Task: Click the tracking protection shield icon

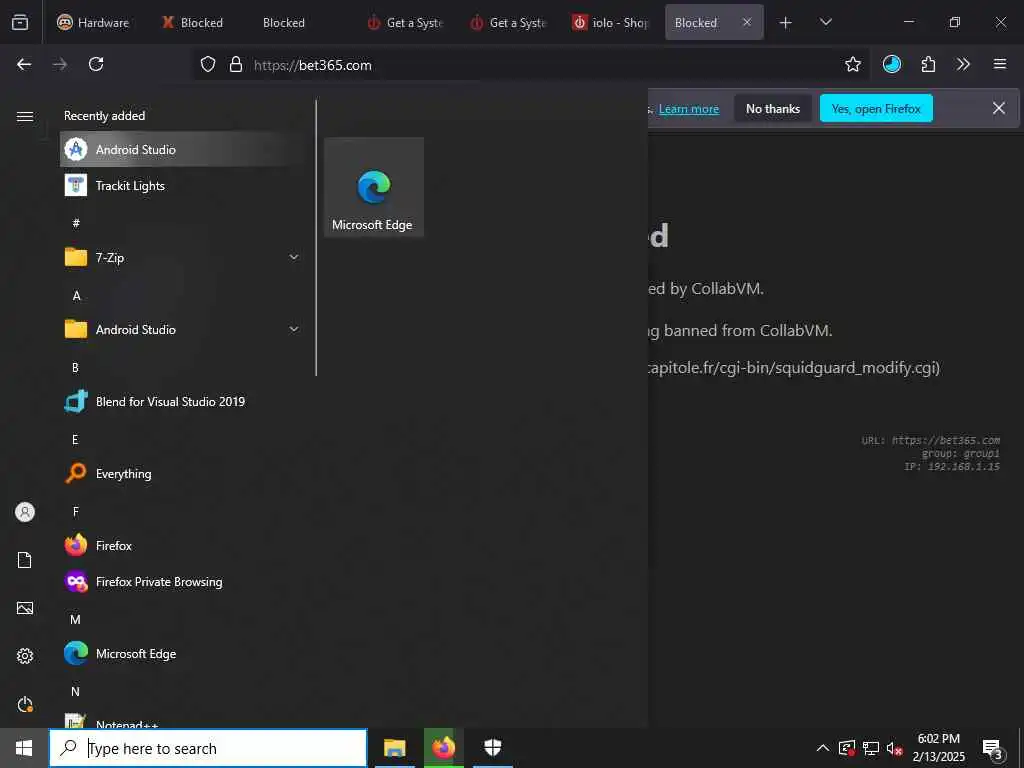Action: 208,64
